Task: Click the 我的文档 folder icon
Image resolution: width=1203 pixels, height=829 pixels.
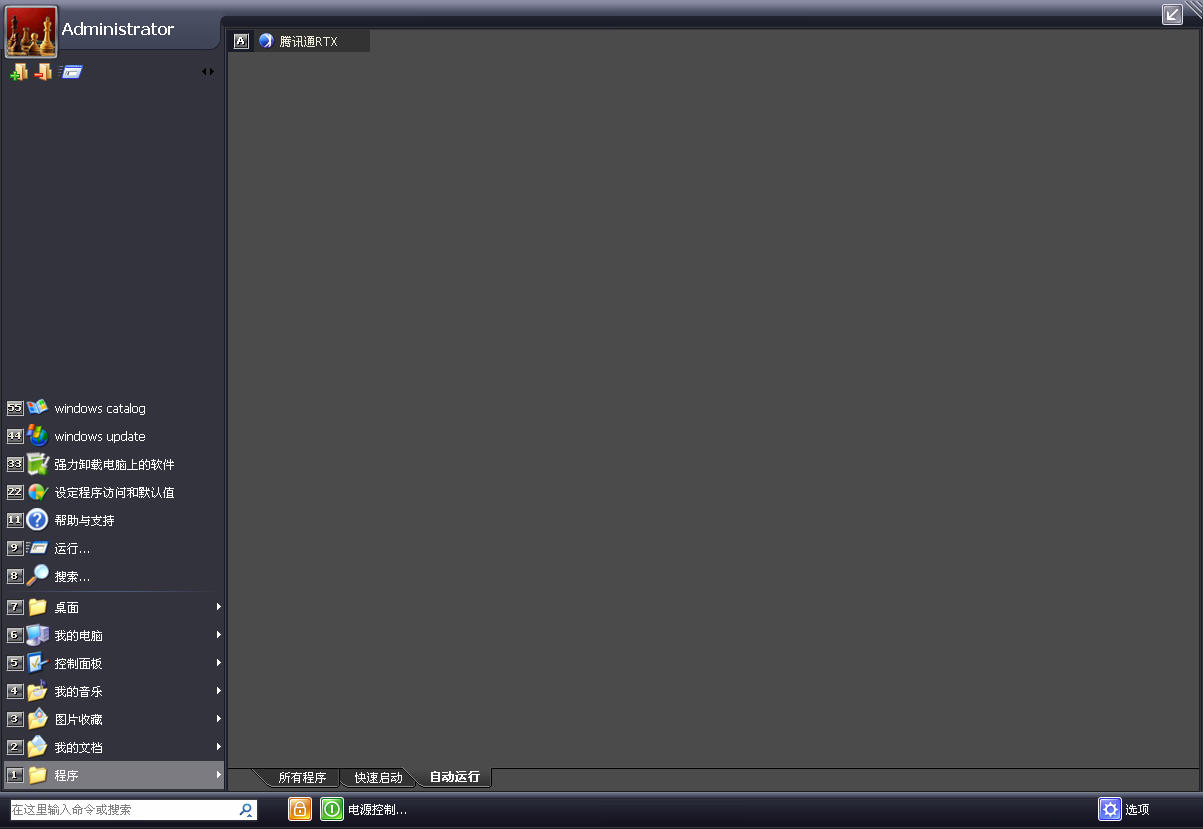Action: [x=37, y=747]
